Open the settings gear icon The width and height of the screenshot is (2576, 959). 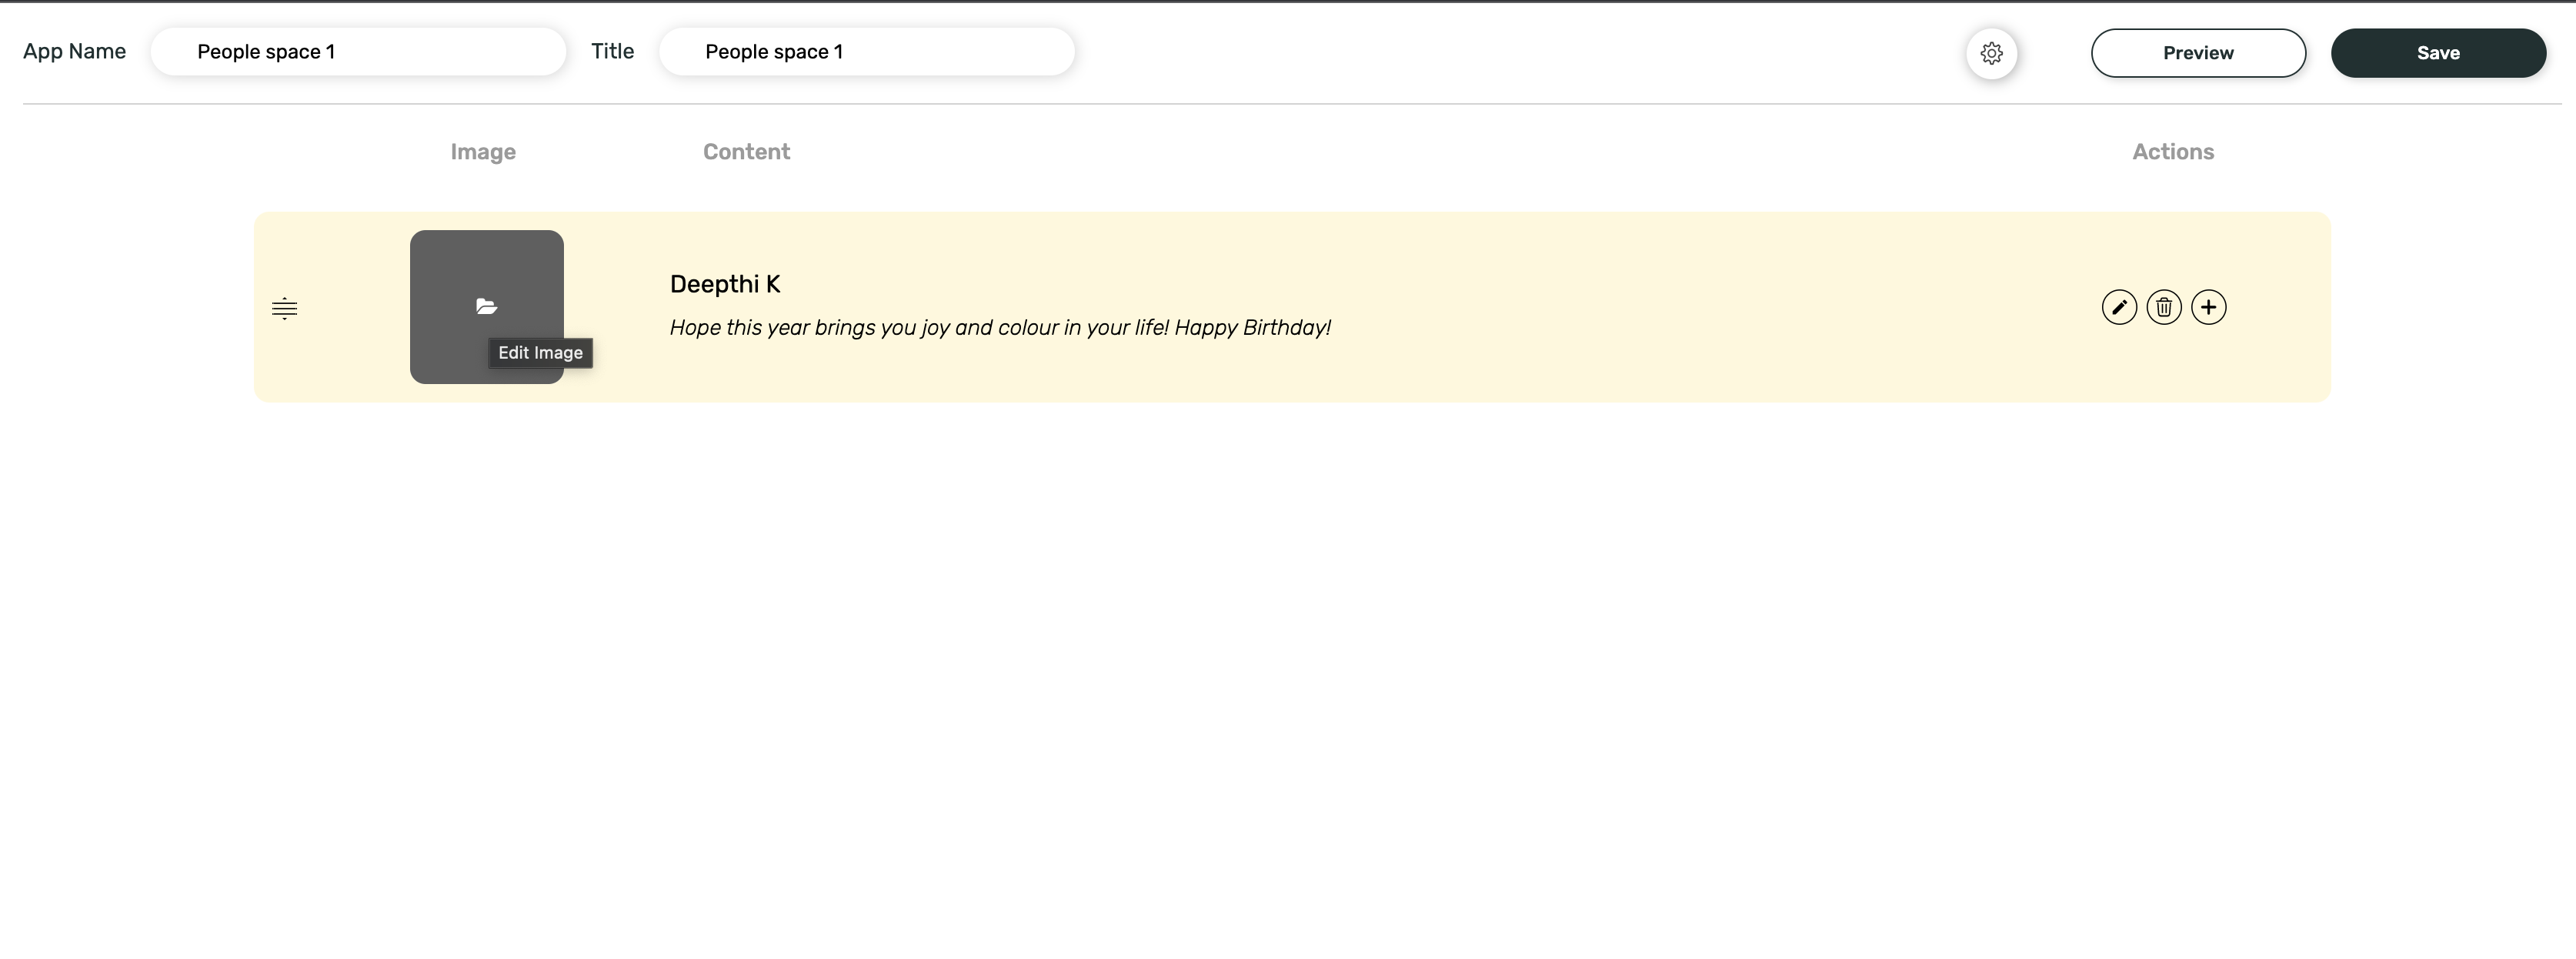coord(1991,53)
